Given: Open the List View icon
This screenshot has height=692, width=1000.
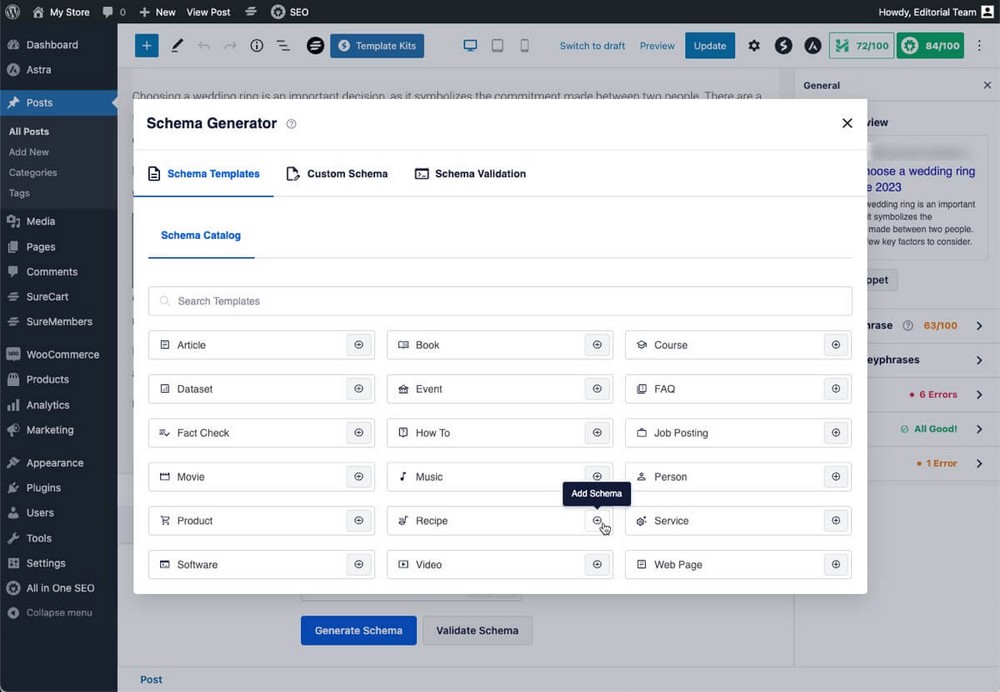Looking at the screenshot, I should [x=283, y=46].
